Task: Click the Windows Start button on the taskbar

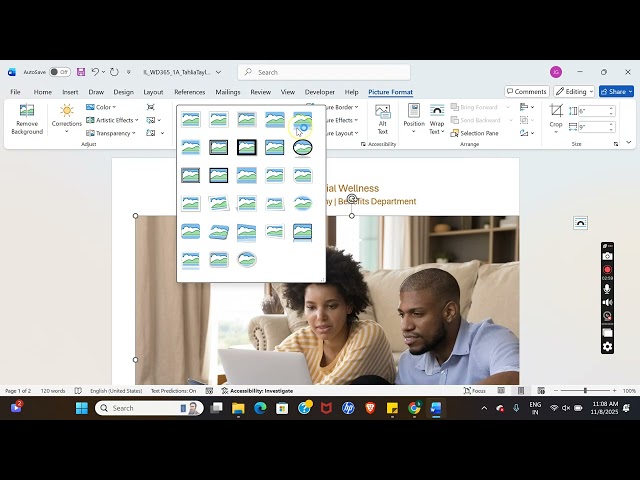Action: [81, 408]
